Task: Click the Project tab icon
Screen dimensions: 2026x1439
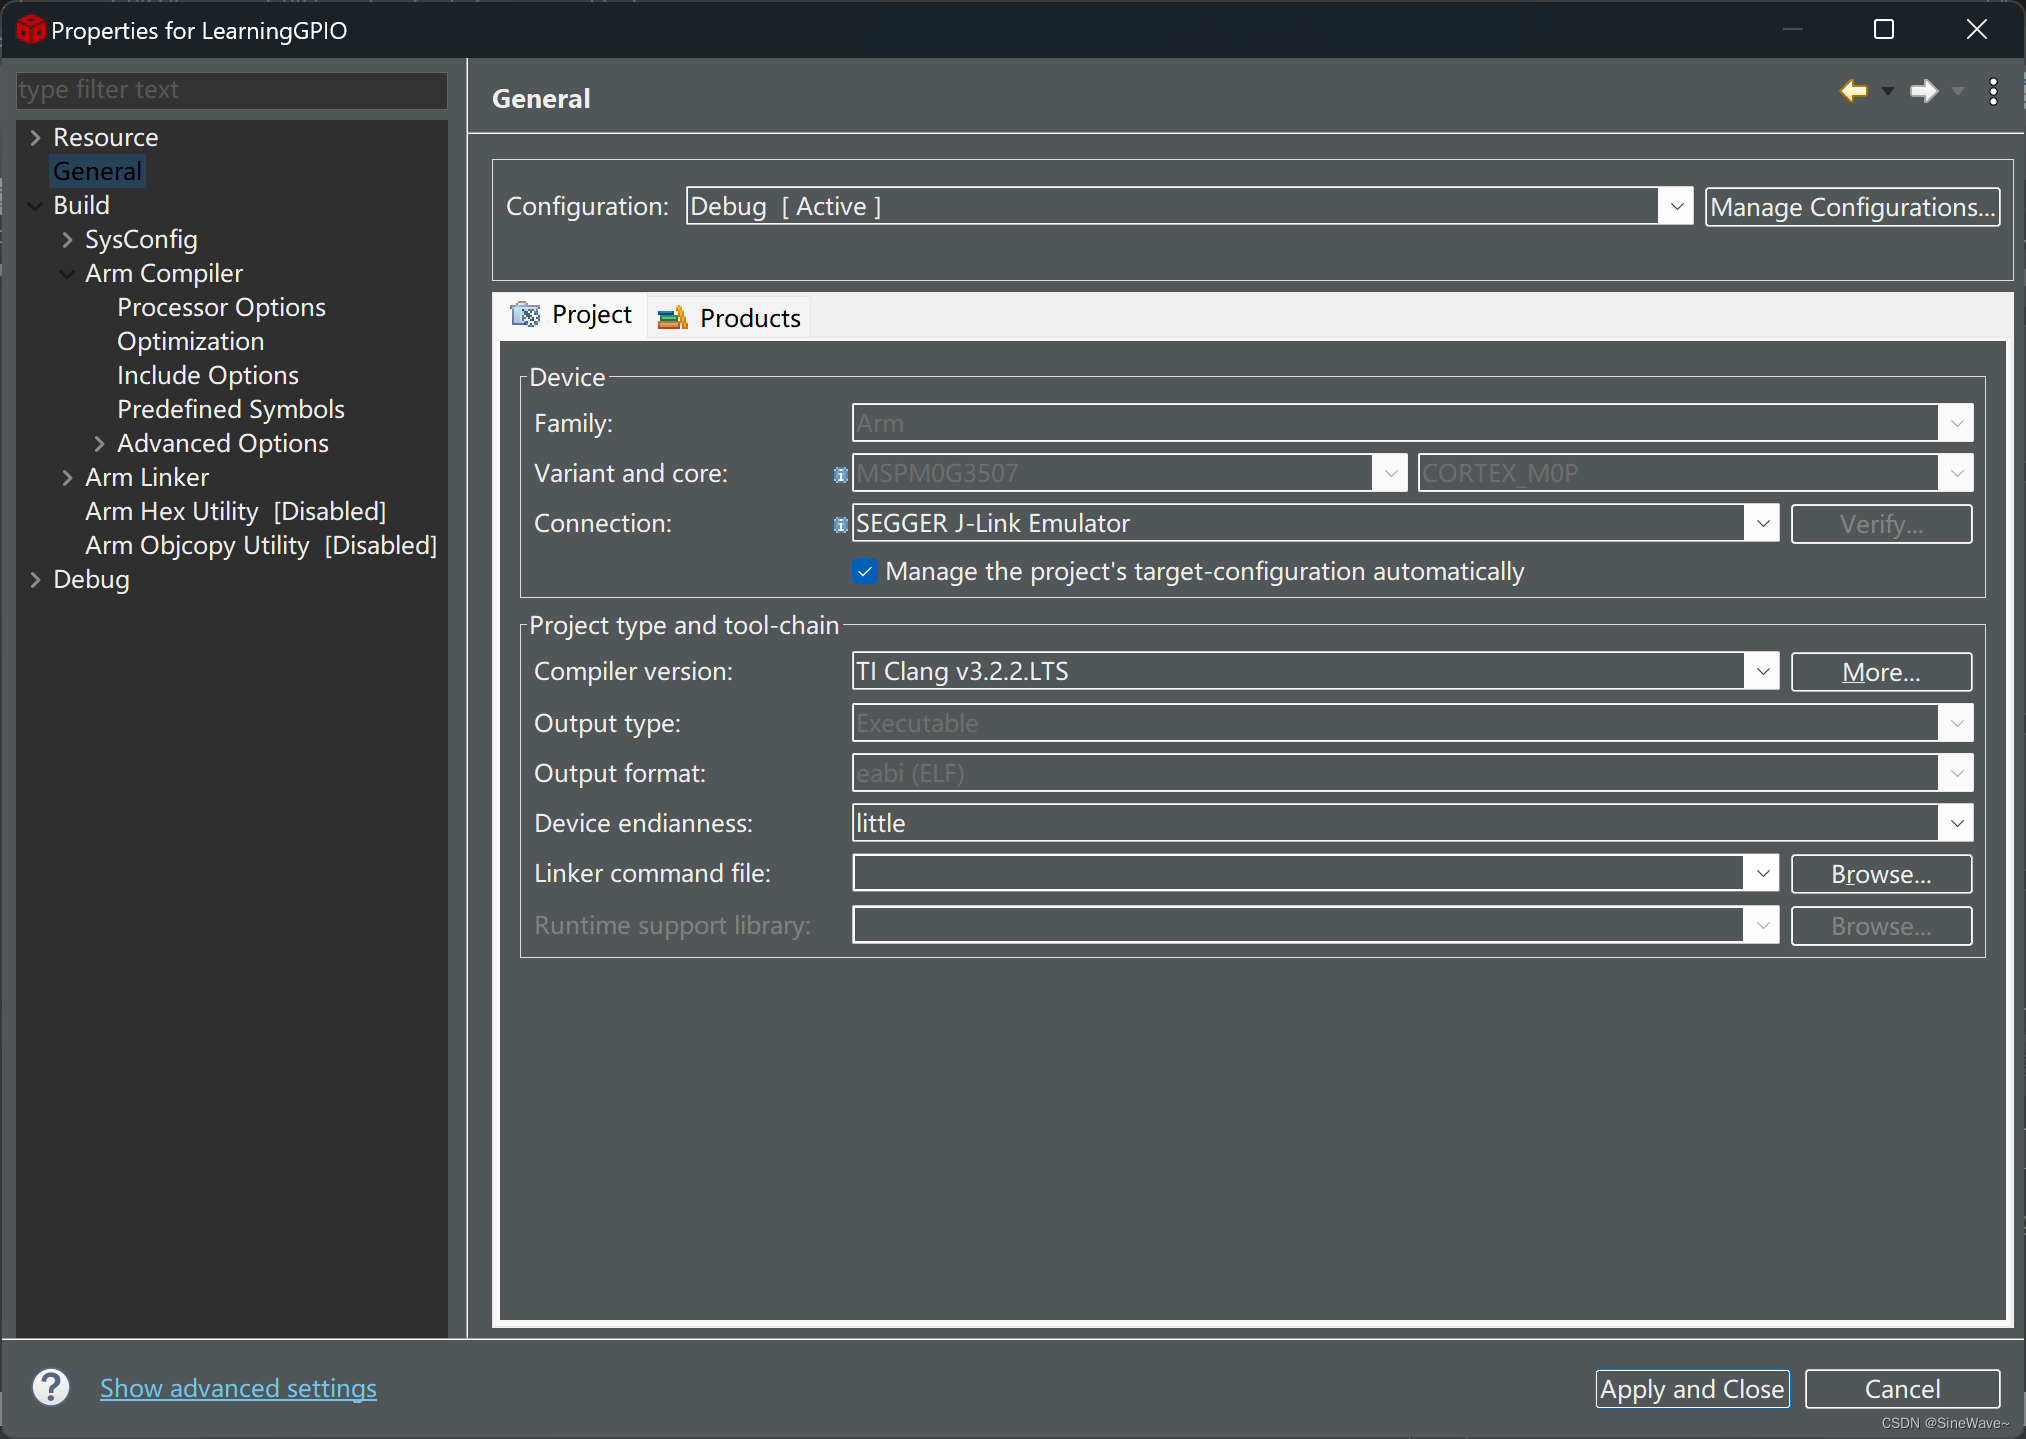Action: pos(525,315)
